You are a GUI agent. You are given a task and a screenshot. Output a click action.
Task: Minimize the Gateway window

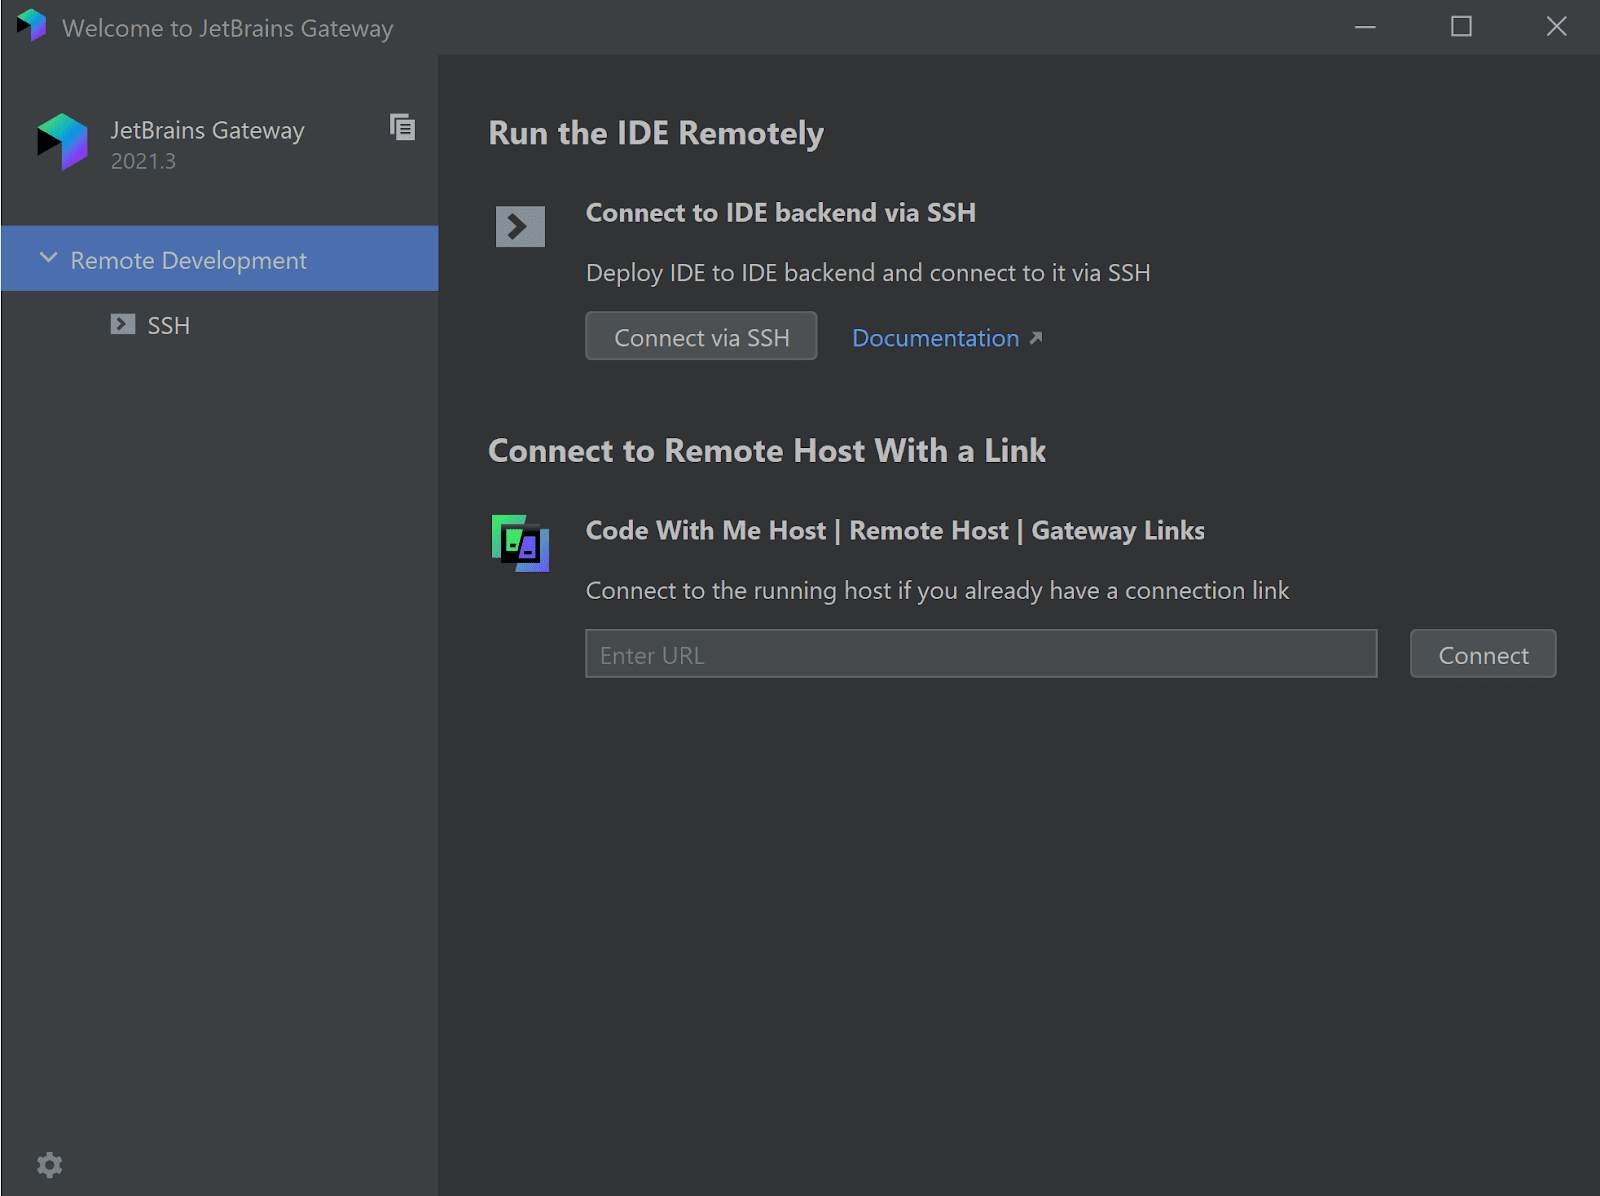[1365, 27]
